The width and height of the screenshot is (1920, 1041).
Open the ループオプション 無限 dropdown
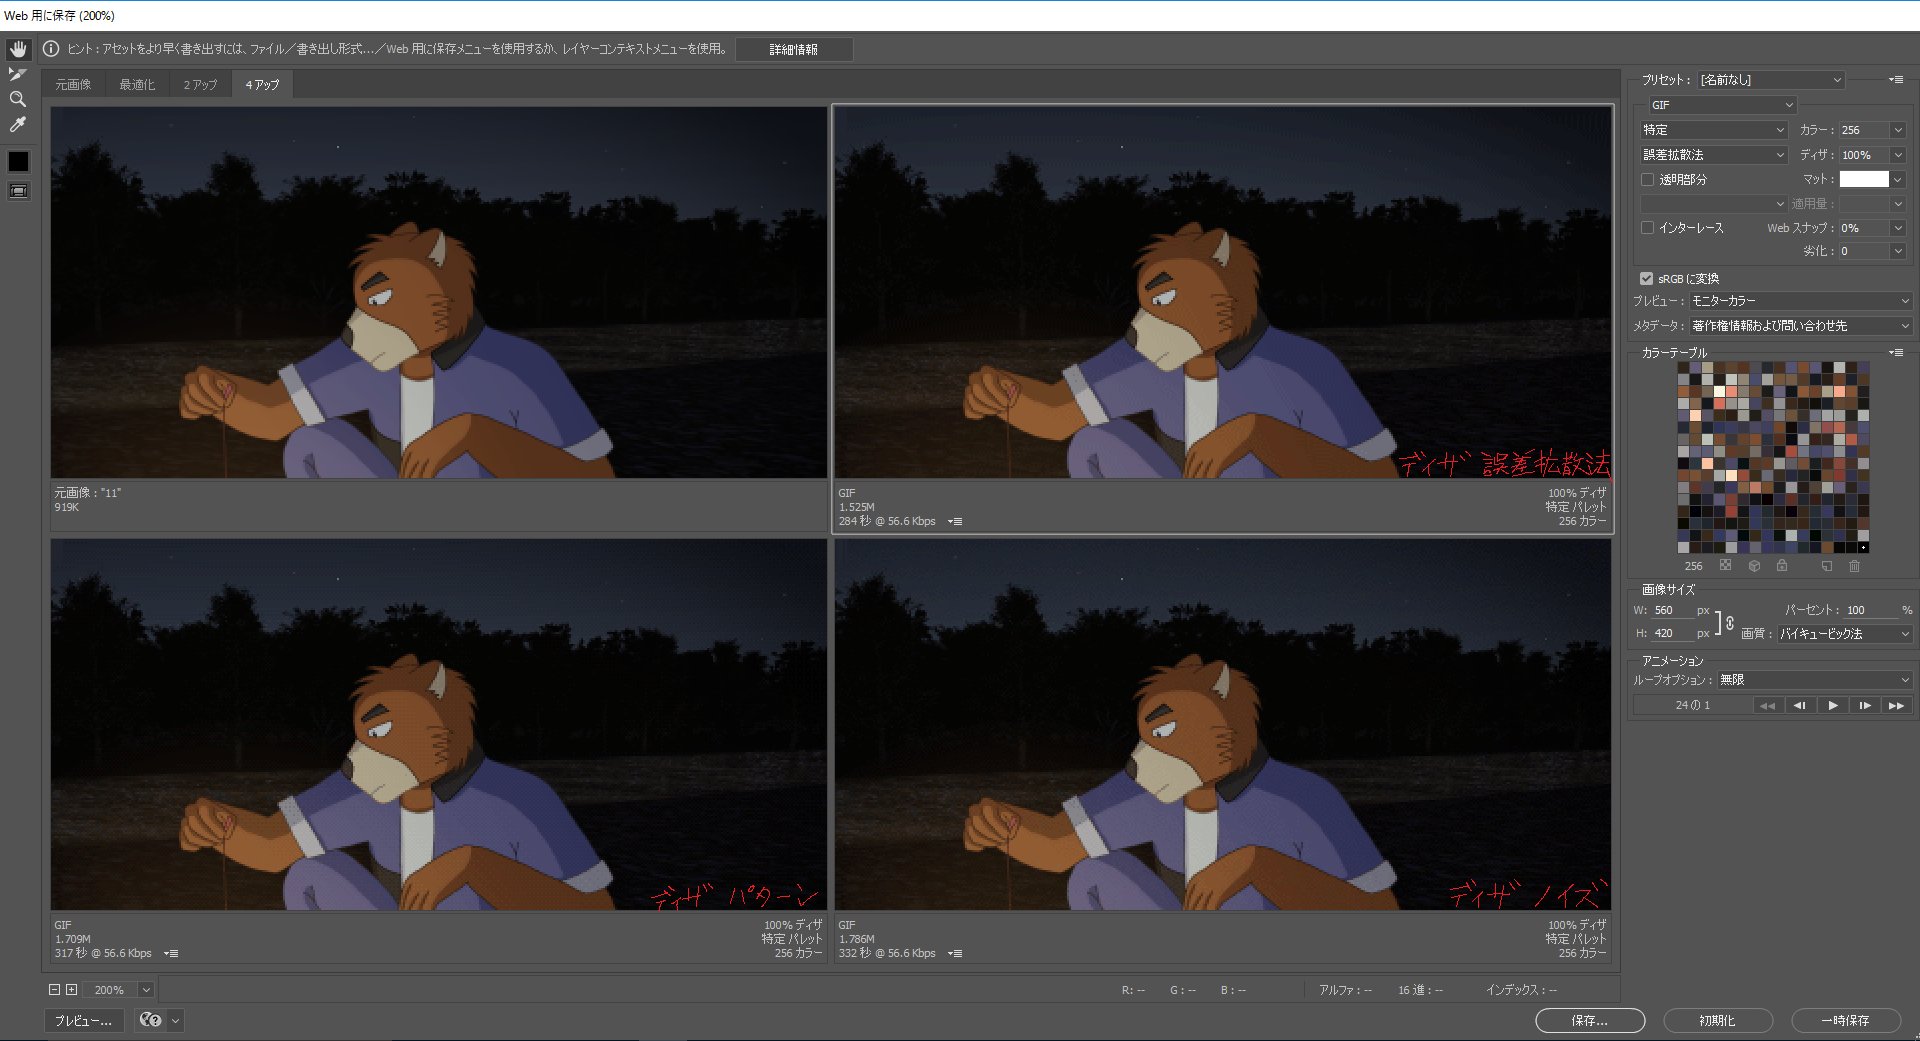tap(1814, 680)
